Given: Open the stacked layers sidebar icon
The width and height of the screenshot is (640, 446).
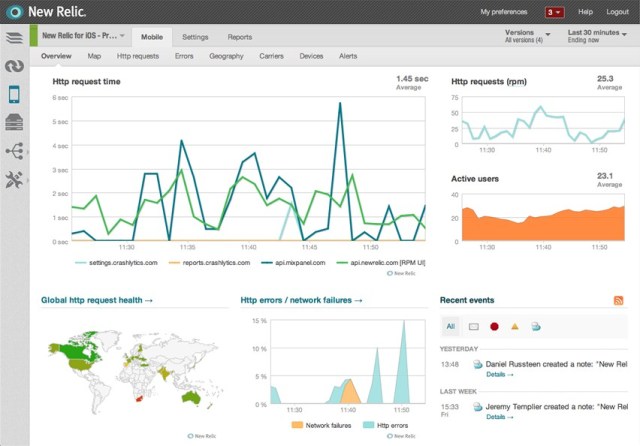Looking at the screenshot, I should coord(14,38).
